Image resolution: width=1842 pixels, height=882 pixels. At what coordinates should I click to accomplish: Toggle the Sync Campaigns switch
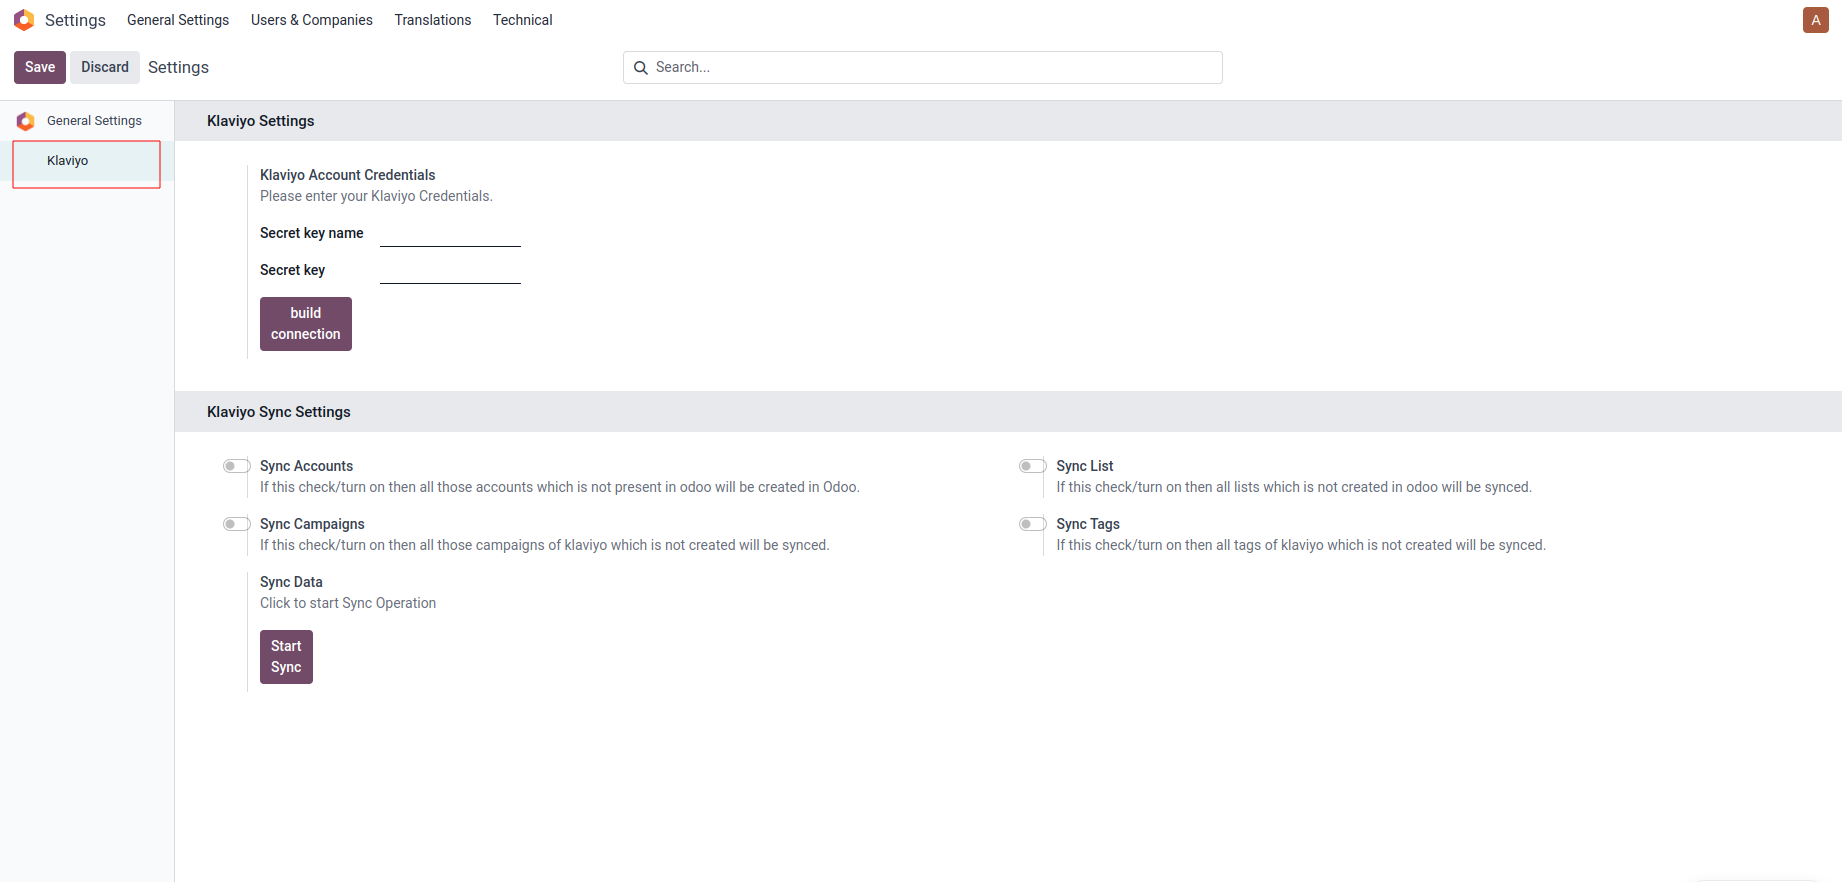coord(236,524)
